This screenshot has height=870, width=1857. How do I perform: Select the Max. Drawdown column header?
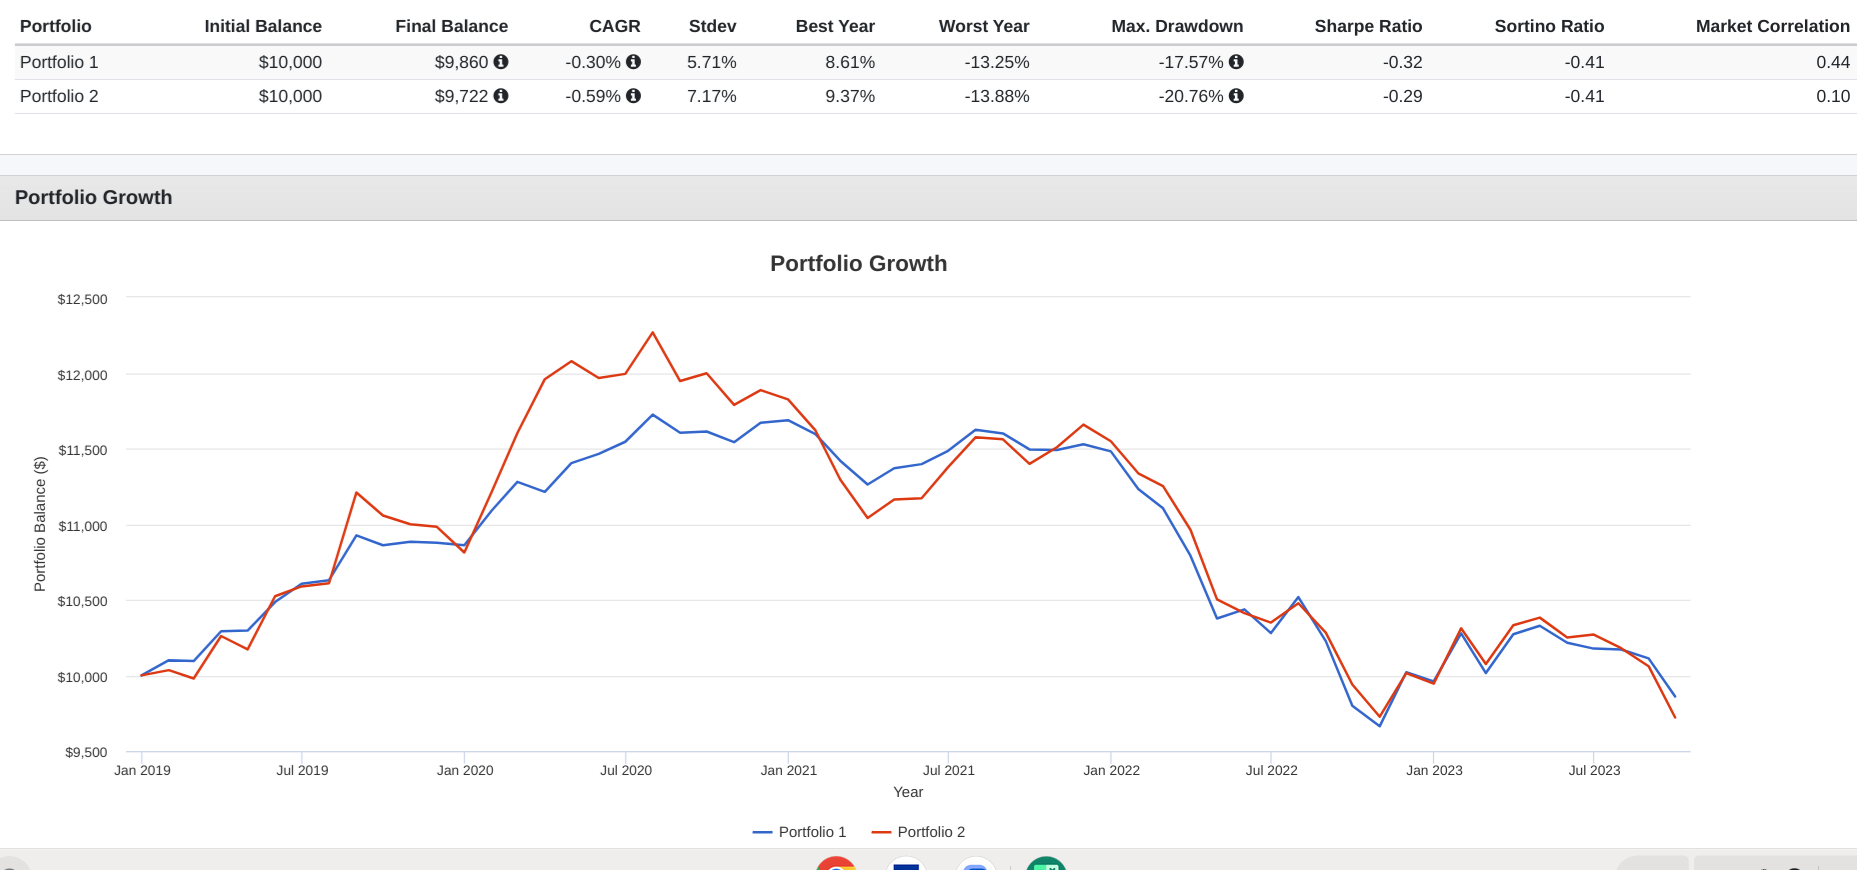(x=1176, y=26)
